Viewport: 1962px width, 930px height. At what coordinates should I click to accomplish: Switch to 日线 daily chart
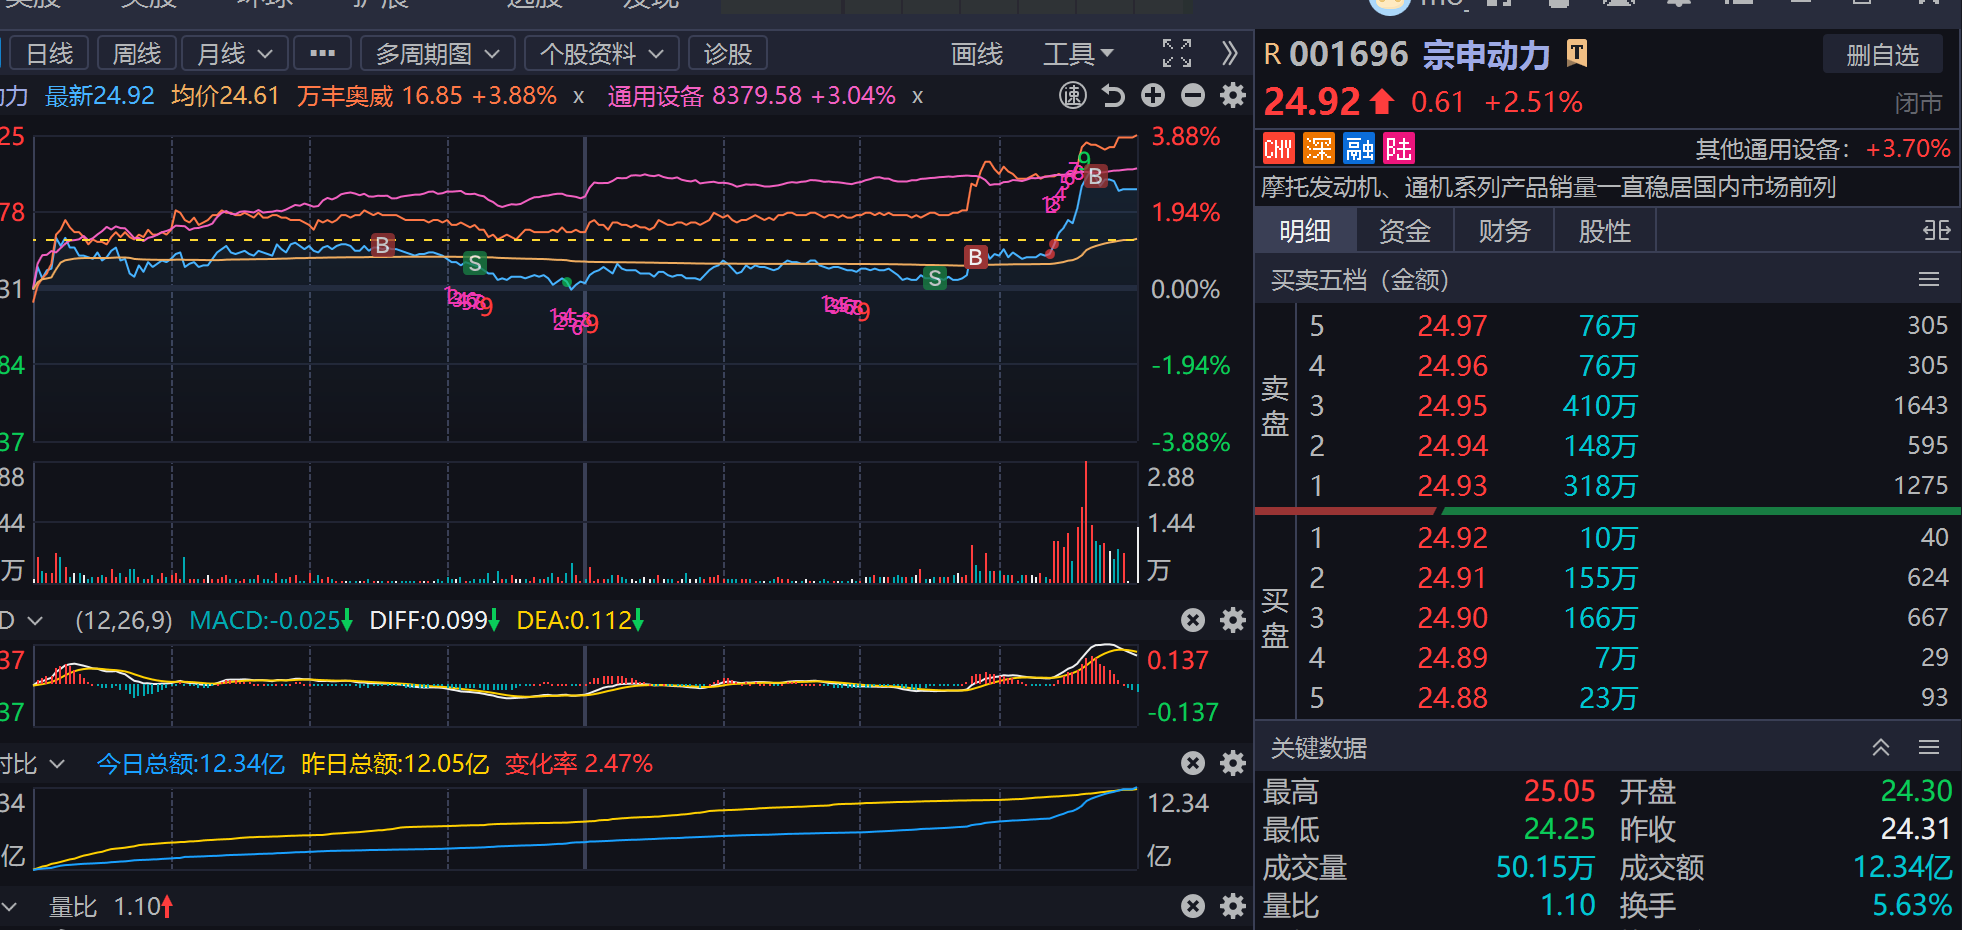pos(49,54)
